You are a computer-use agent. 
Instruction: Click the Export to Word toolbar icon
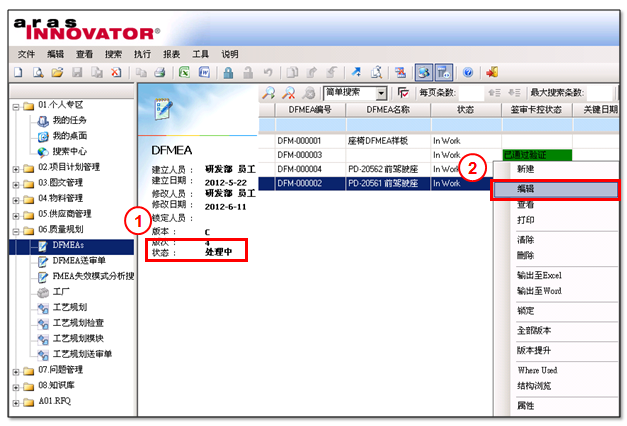204,73
